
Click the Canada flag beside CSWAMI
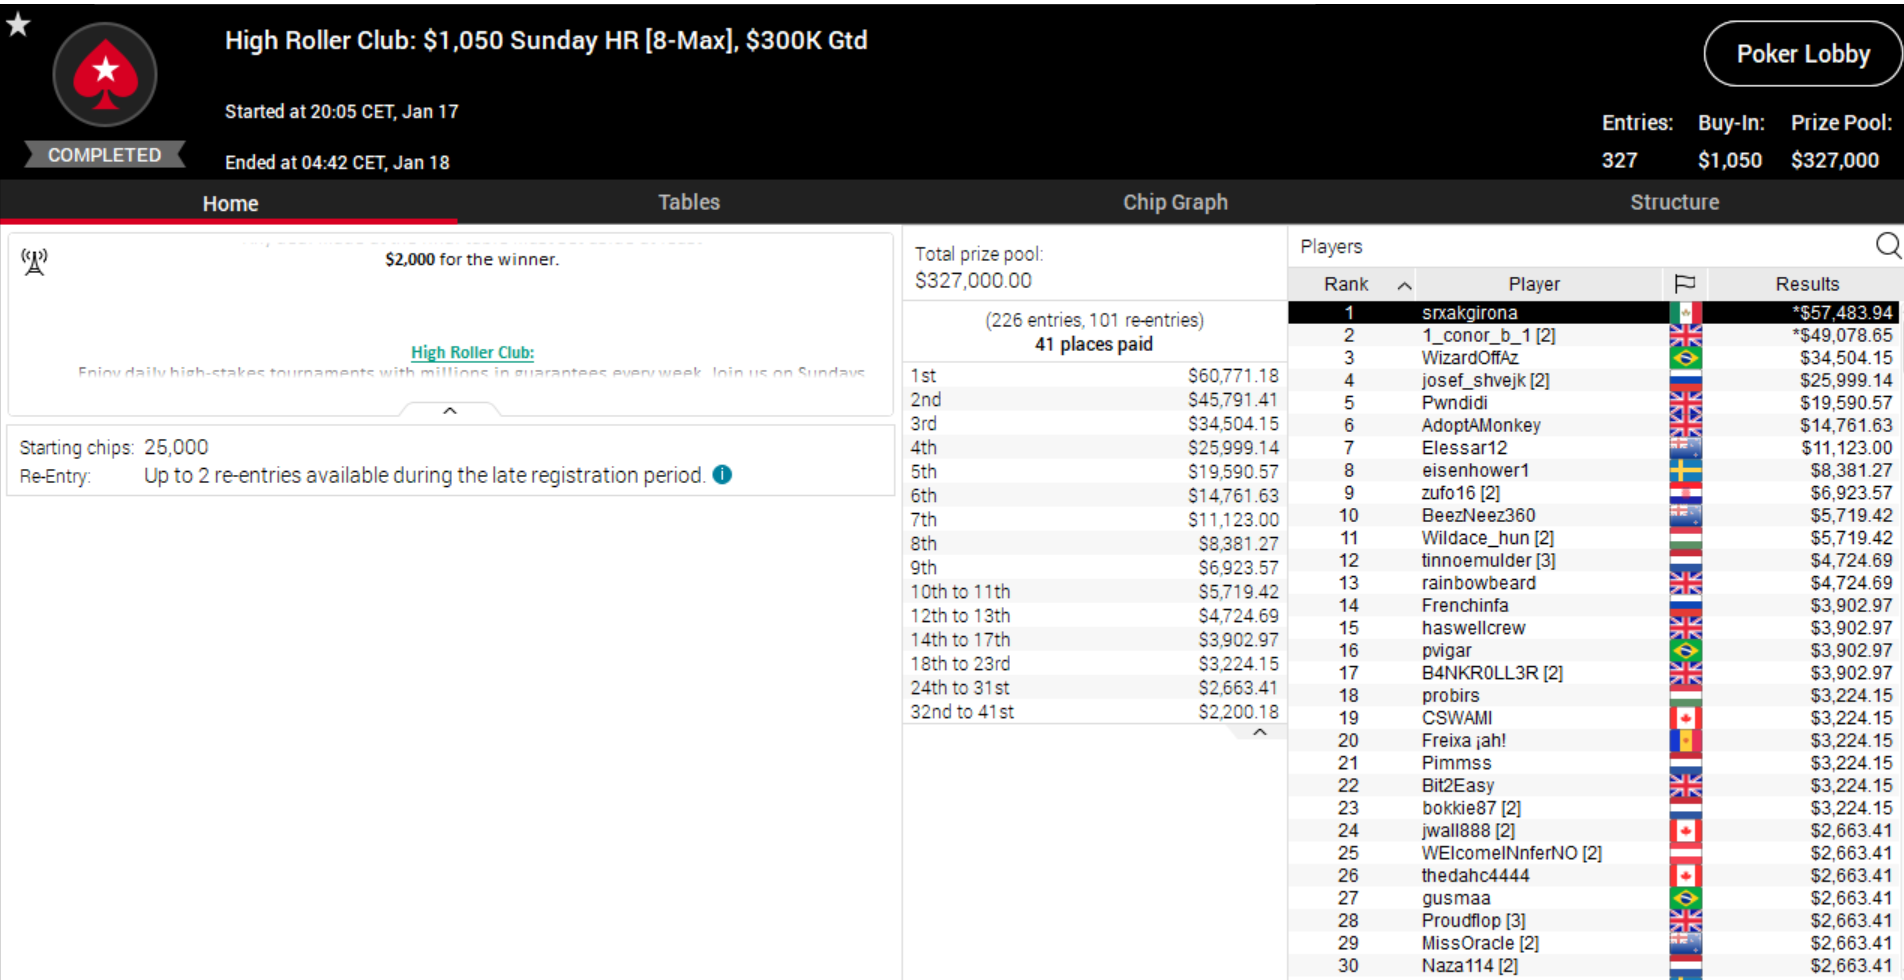[1685, 718]
